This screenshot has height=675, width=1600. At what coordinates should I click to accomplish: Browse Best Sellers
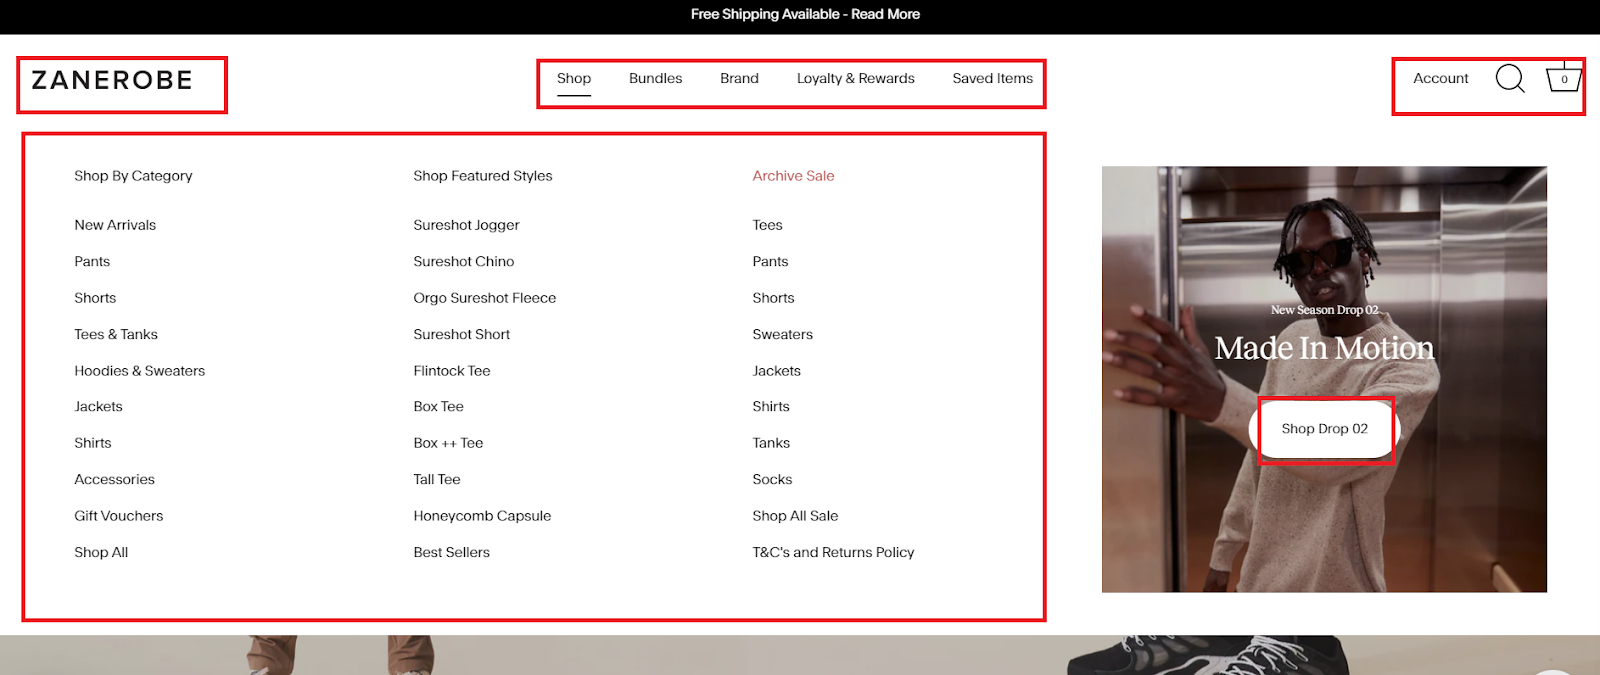[x=452, y=552]
